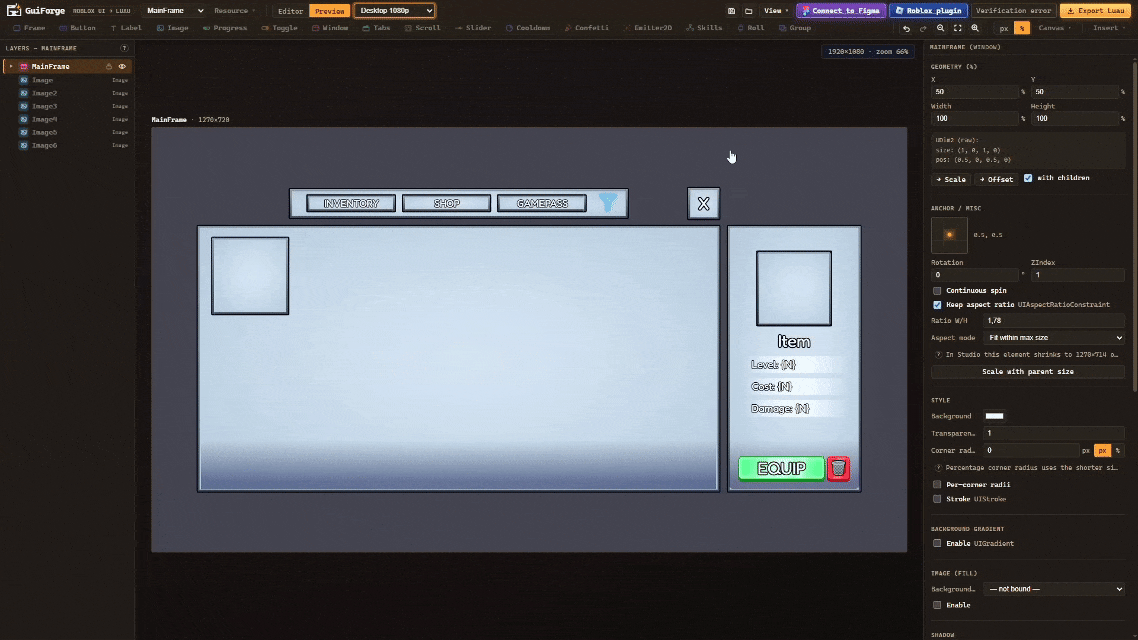Add a Button element from the toolbar
This screenshot has height=640, width=1138.
pos(78,28)
